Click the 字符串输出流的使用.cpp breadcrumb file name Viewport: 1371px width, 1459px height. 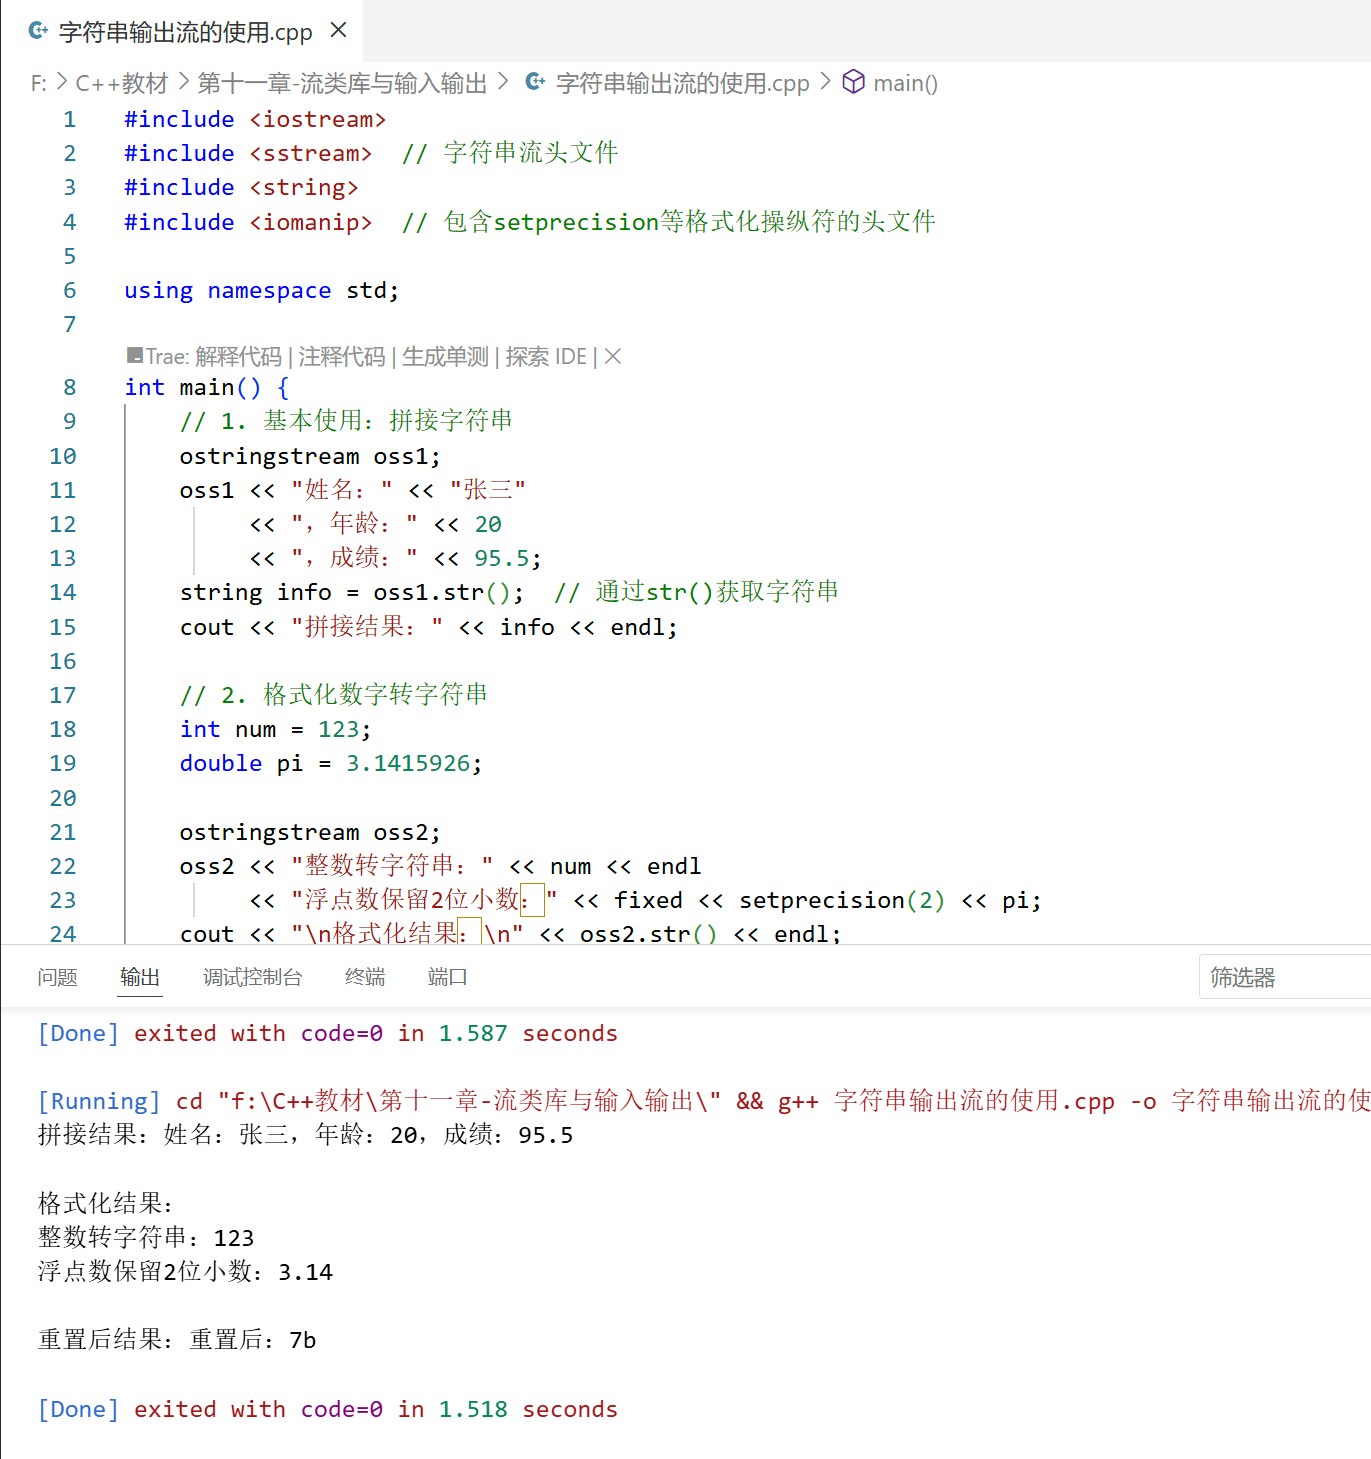[683, 83]
